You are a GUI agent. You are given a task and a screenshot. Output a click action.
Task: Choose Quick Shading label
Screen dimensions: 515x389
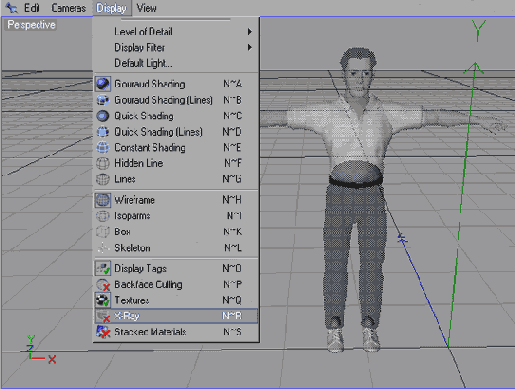click(x=144, y=116)
